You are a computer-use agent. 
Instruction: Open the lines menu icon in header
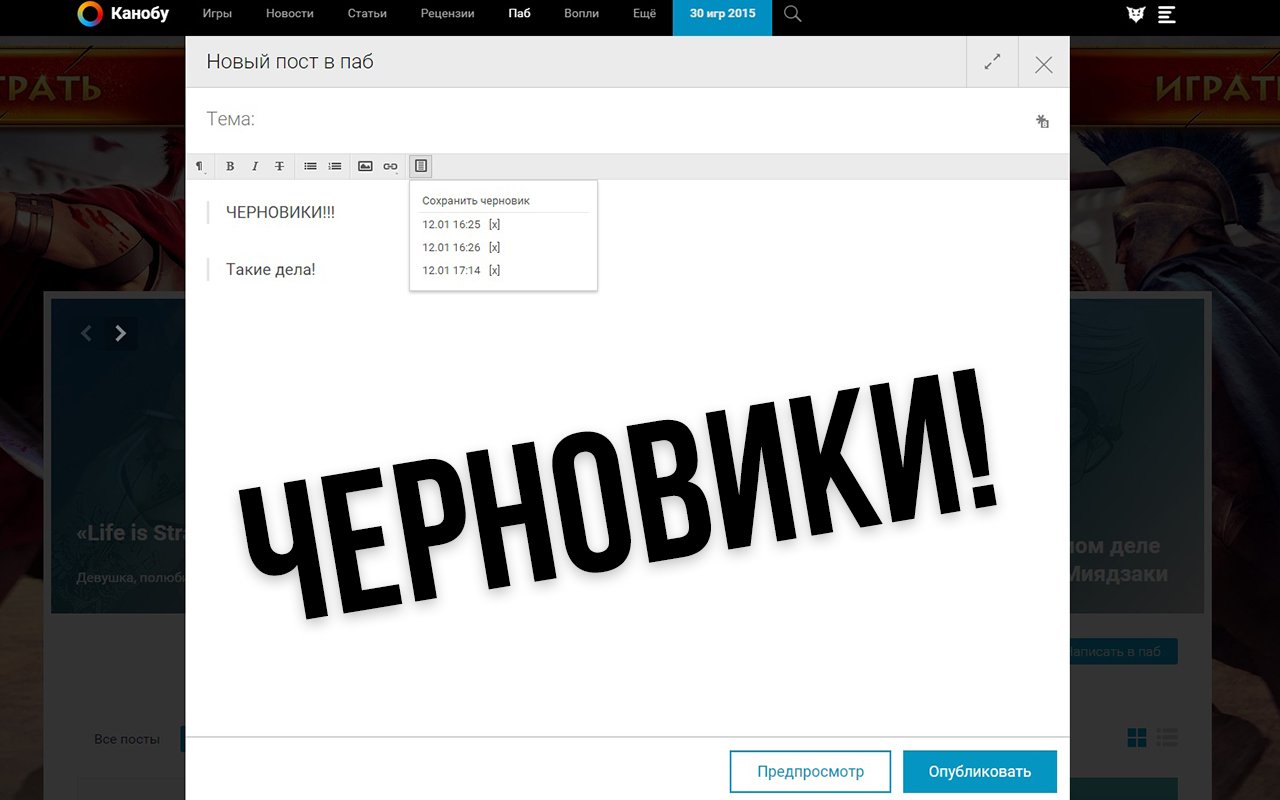1166,14
